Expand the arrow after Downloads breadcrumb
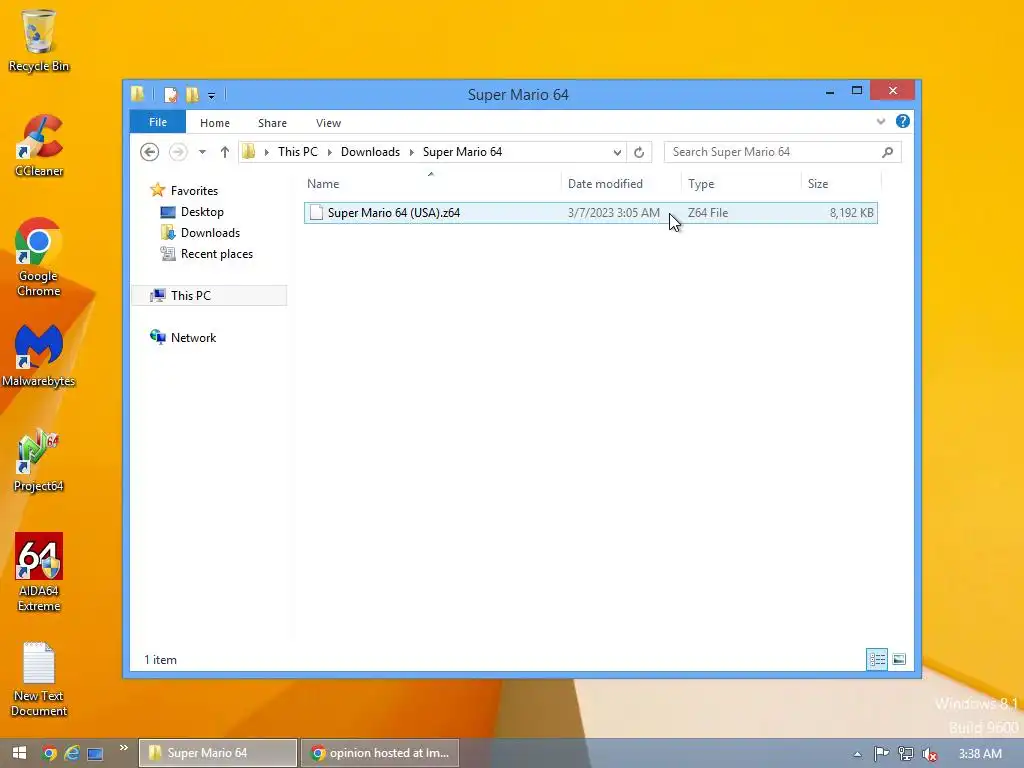 pyautogui.click(x=412, y=152)
